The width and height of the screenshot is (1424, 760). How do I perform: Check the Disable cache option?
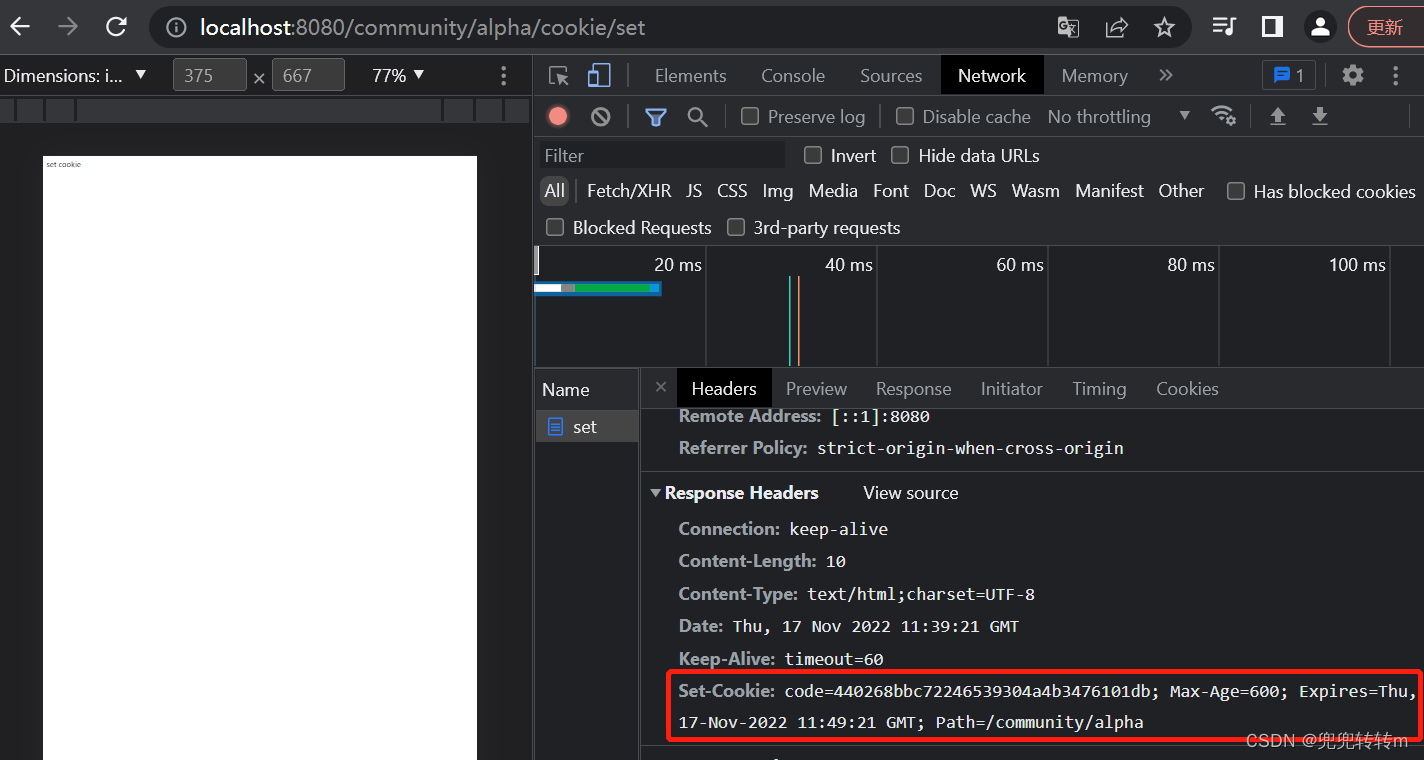905,117
